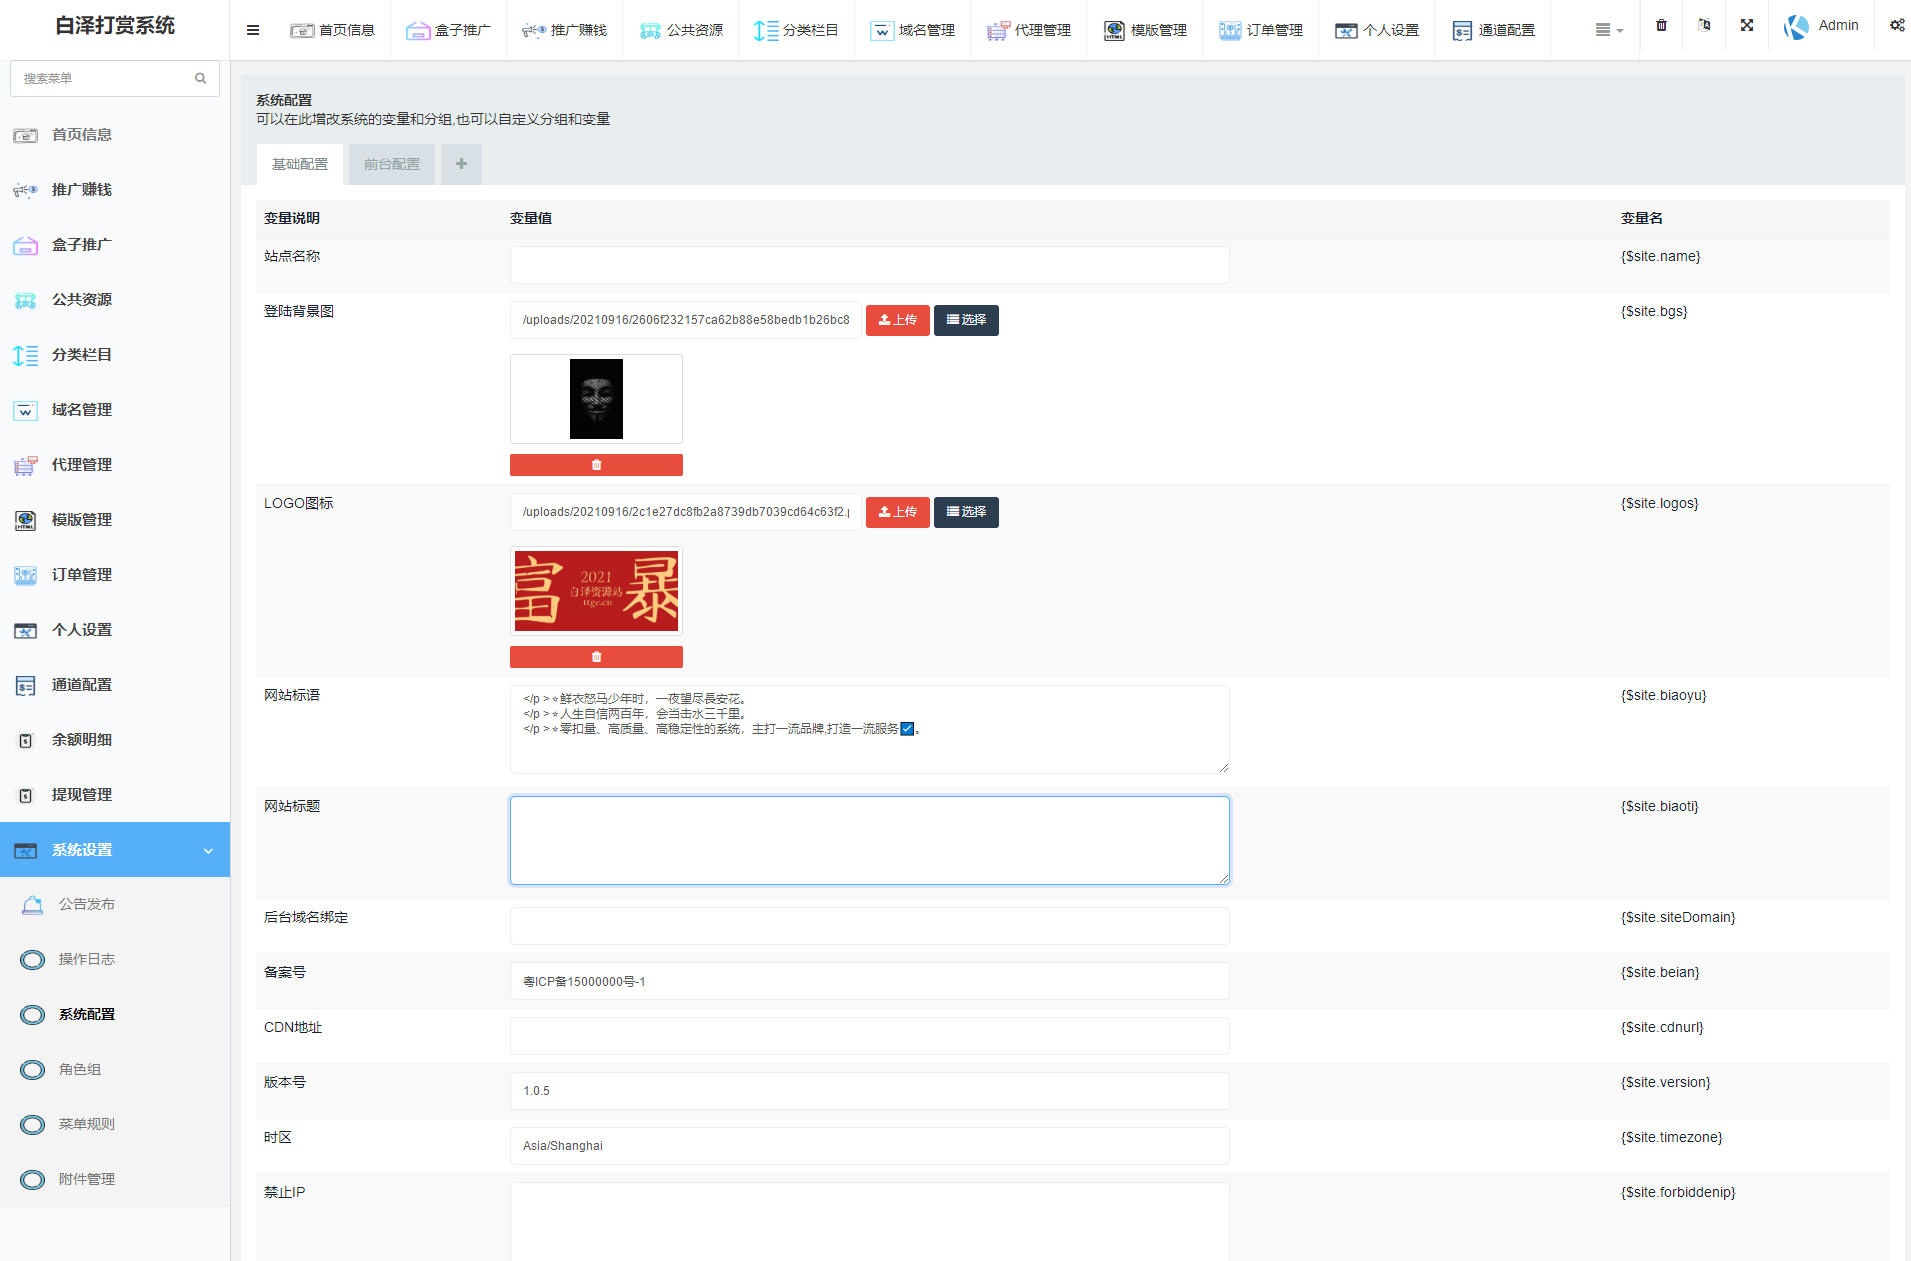Click the search magnifier in menu search
This screenshot has height=1261, width=1911.
(200, 78)
